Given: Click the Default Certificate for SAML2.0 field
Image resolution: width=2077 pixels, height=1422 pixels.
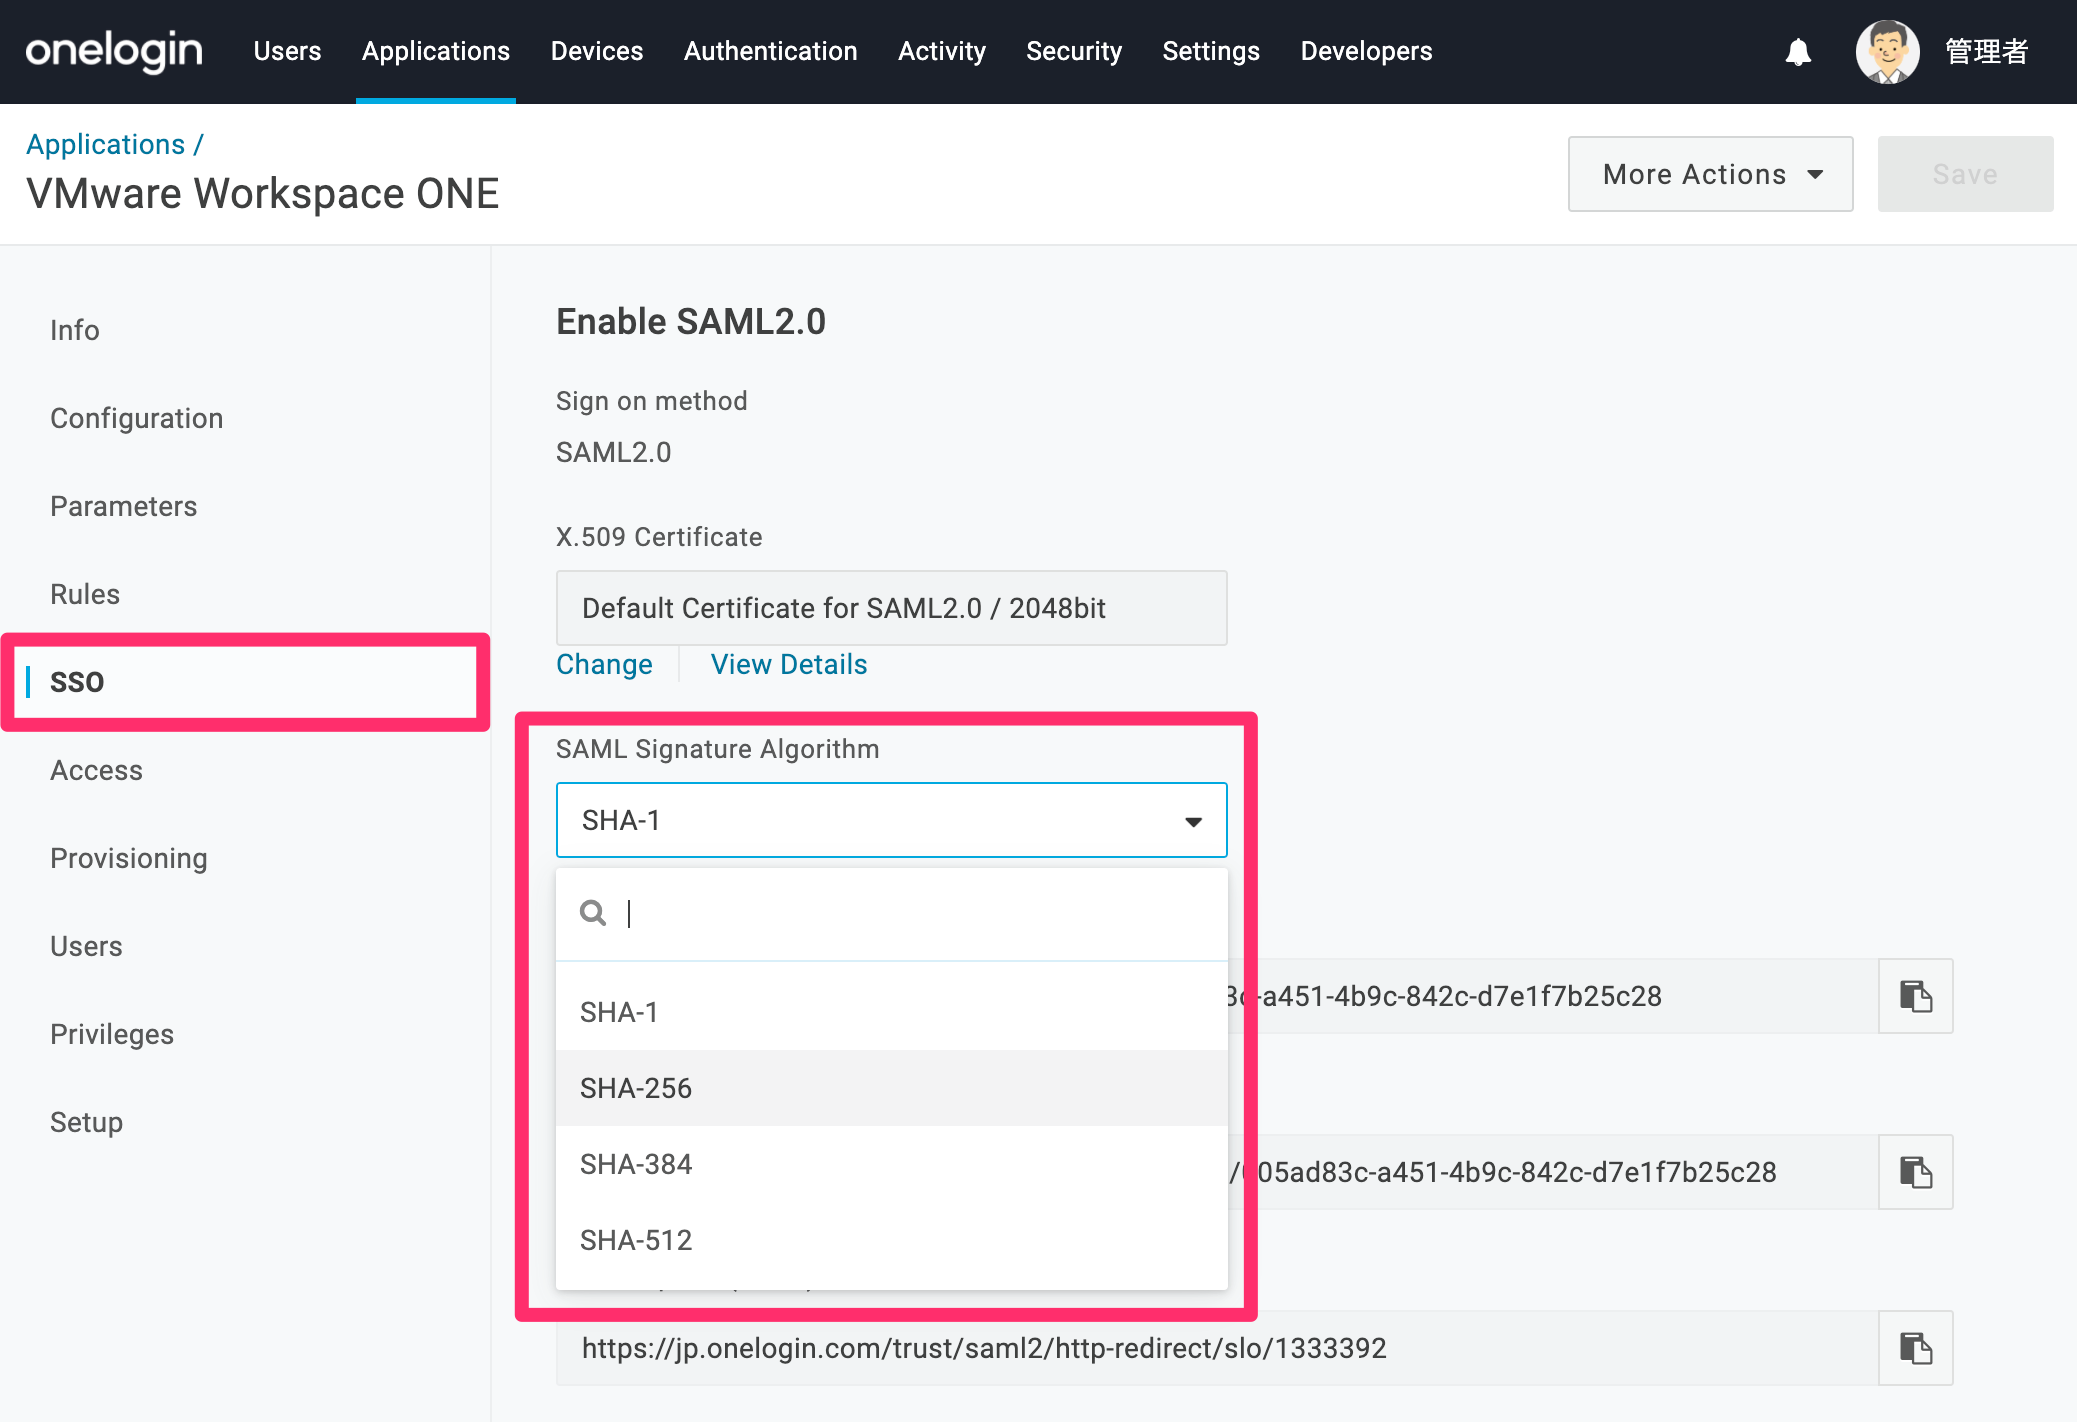Looking at the screenshot, I should point(891,608).
